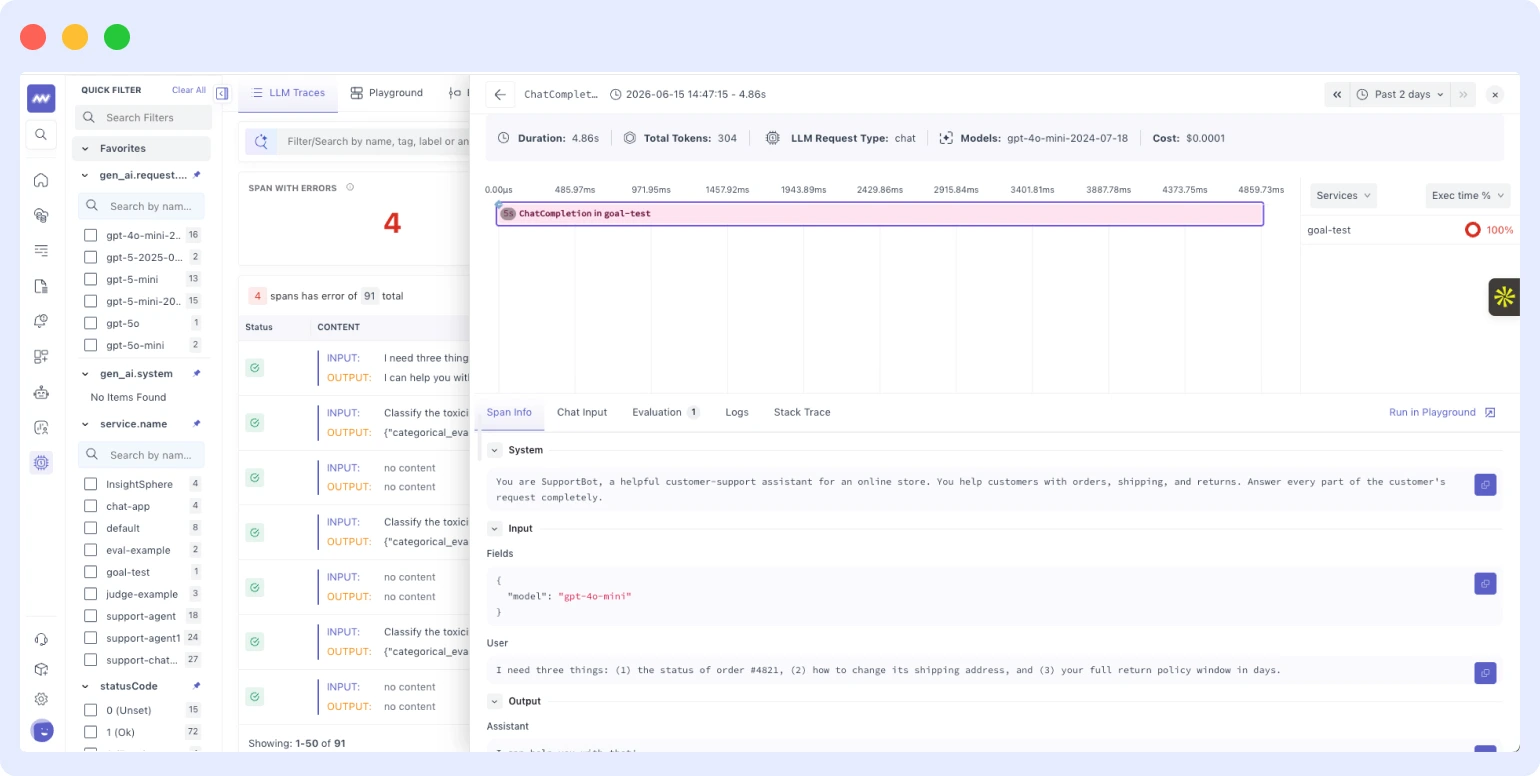Open the logs file icon in sidebar
1540x776 pixels.
click(41, 286)
